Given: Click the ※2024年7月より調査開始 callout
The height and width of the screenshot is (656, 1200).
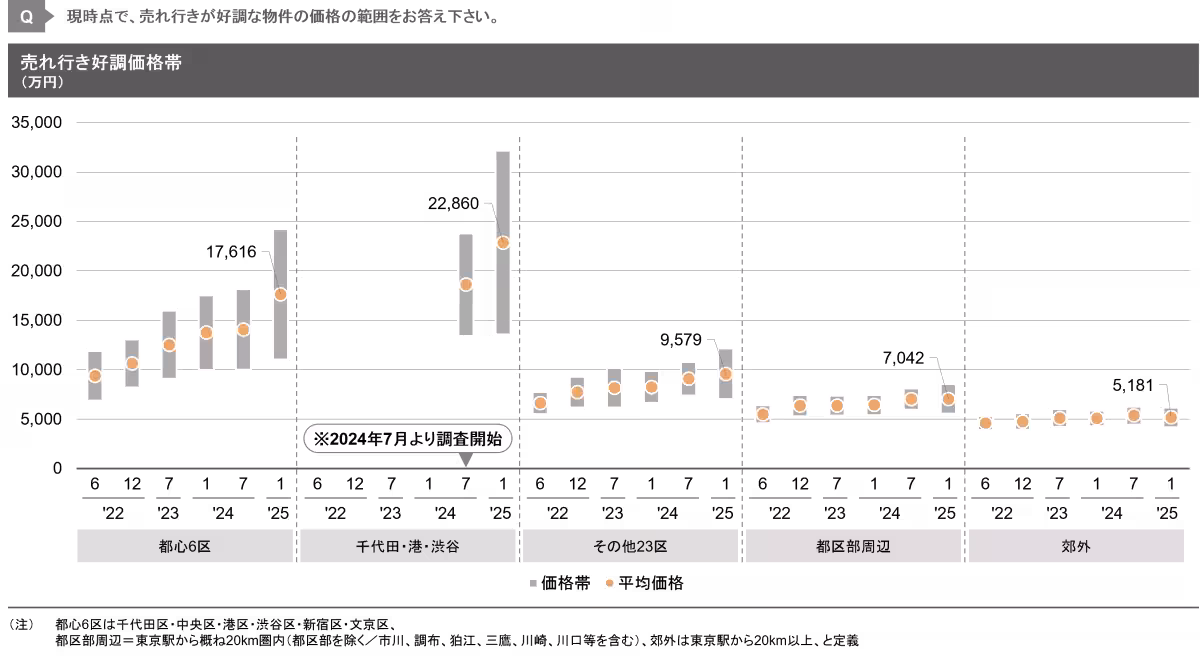Looking at the screenshot, I should [407, 438].
